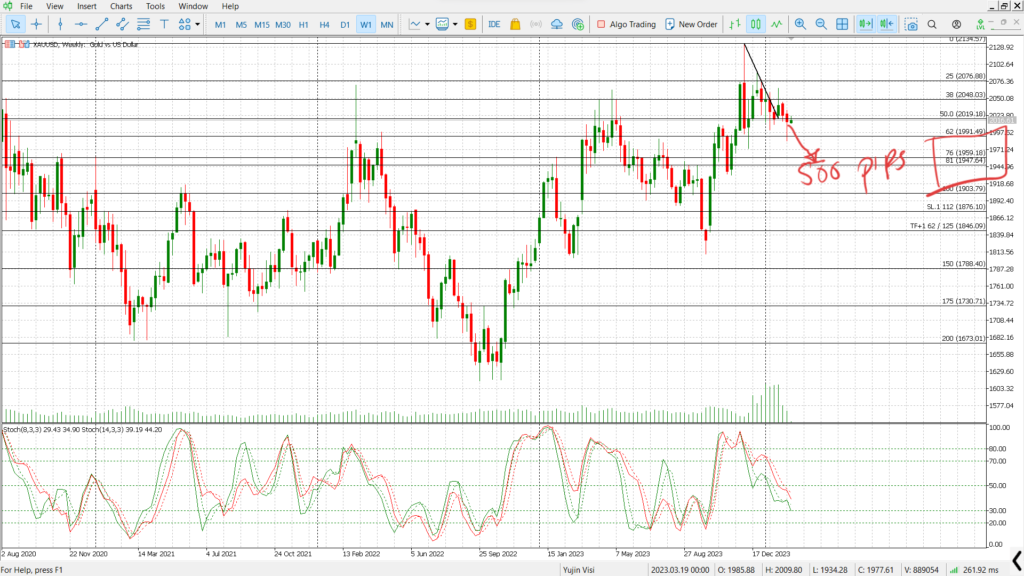
Task: Set timeframe to M5
Action: click(x=241, y=24)
